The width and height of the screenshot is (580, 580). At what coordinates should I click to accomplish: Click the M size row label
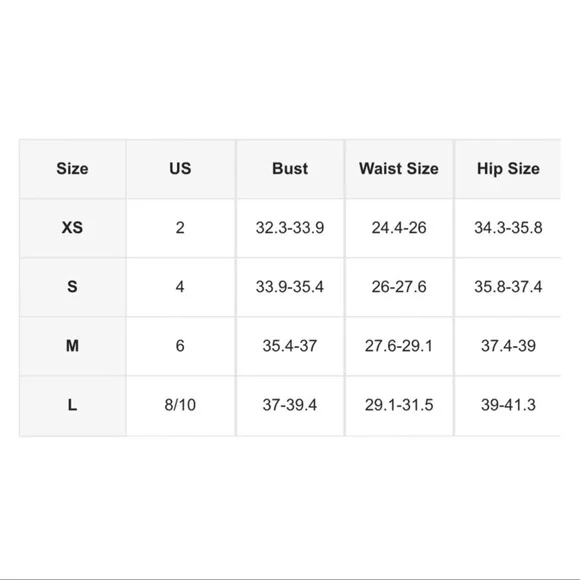coord(72,346)
